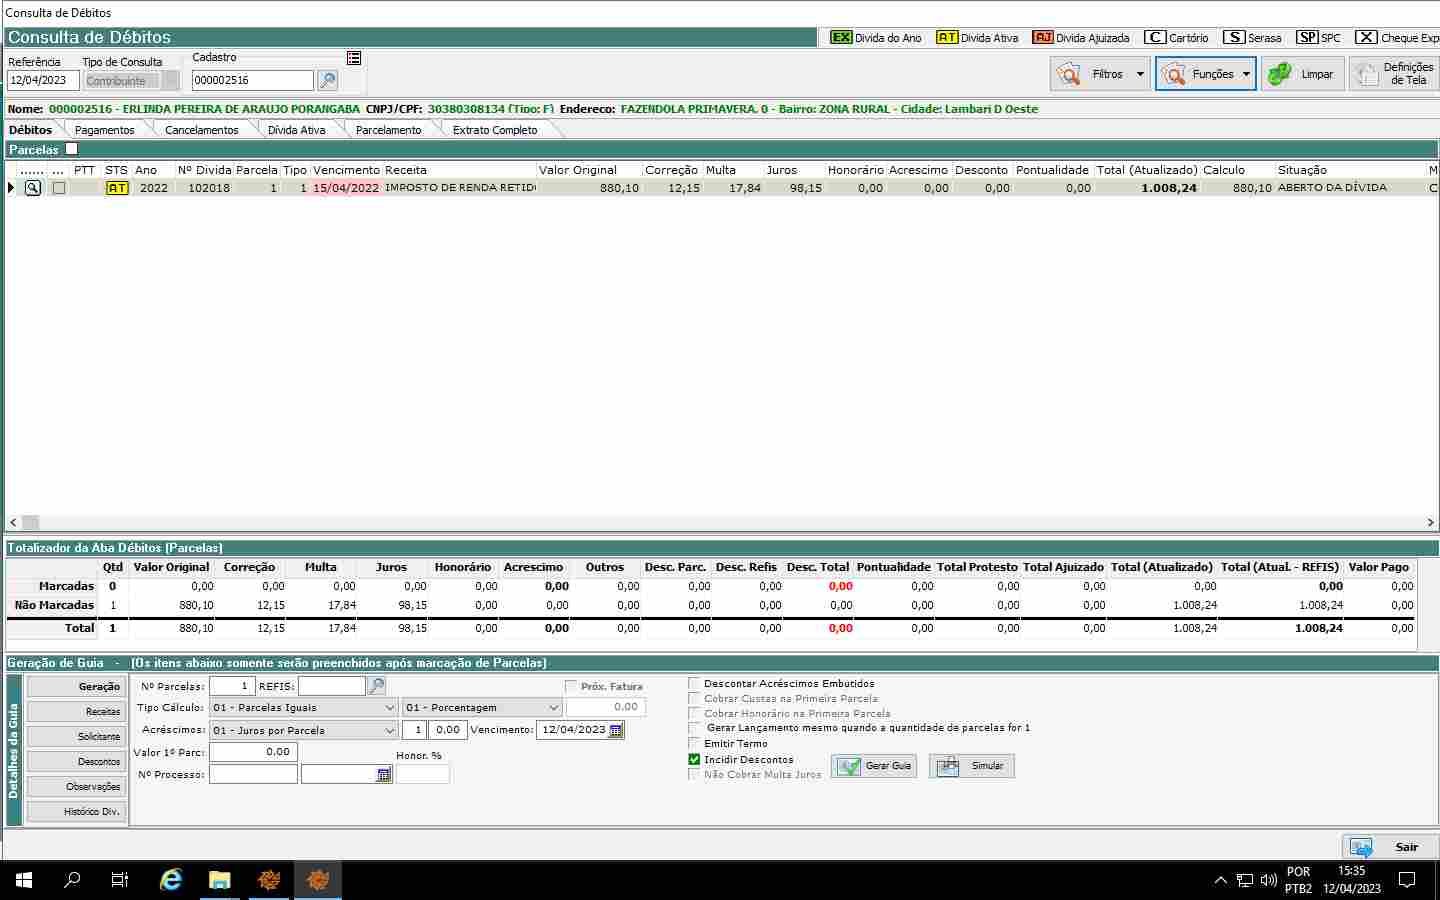Switch to the Pagamentos tab
This screenshot has width=1440, height=900.
point(104,130)
